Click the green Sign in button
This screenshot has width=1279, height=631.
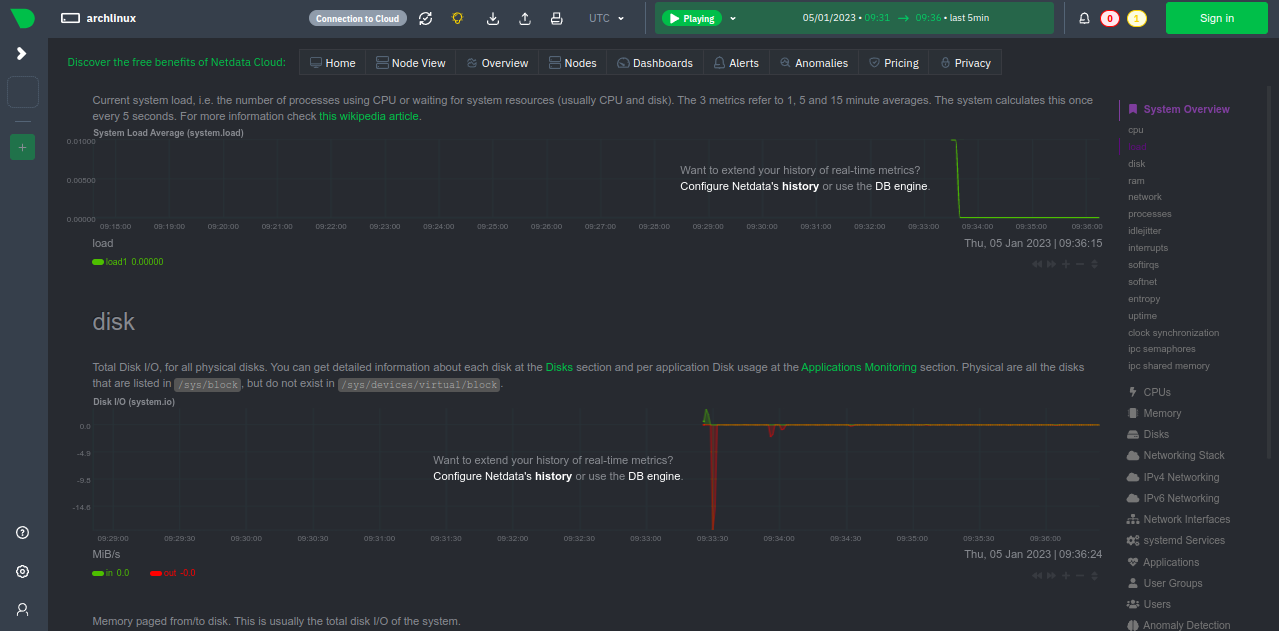[1216, 18]
